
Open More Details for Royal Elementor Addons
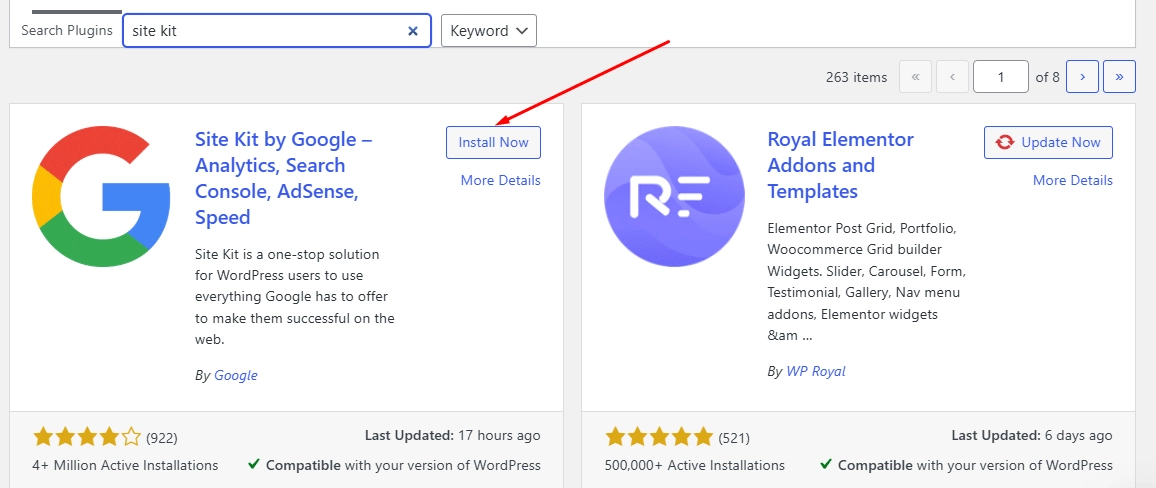click(x=1072, y=180)
